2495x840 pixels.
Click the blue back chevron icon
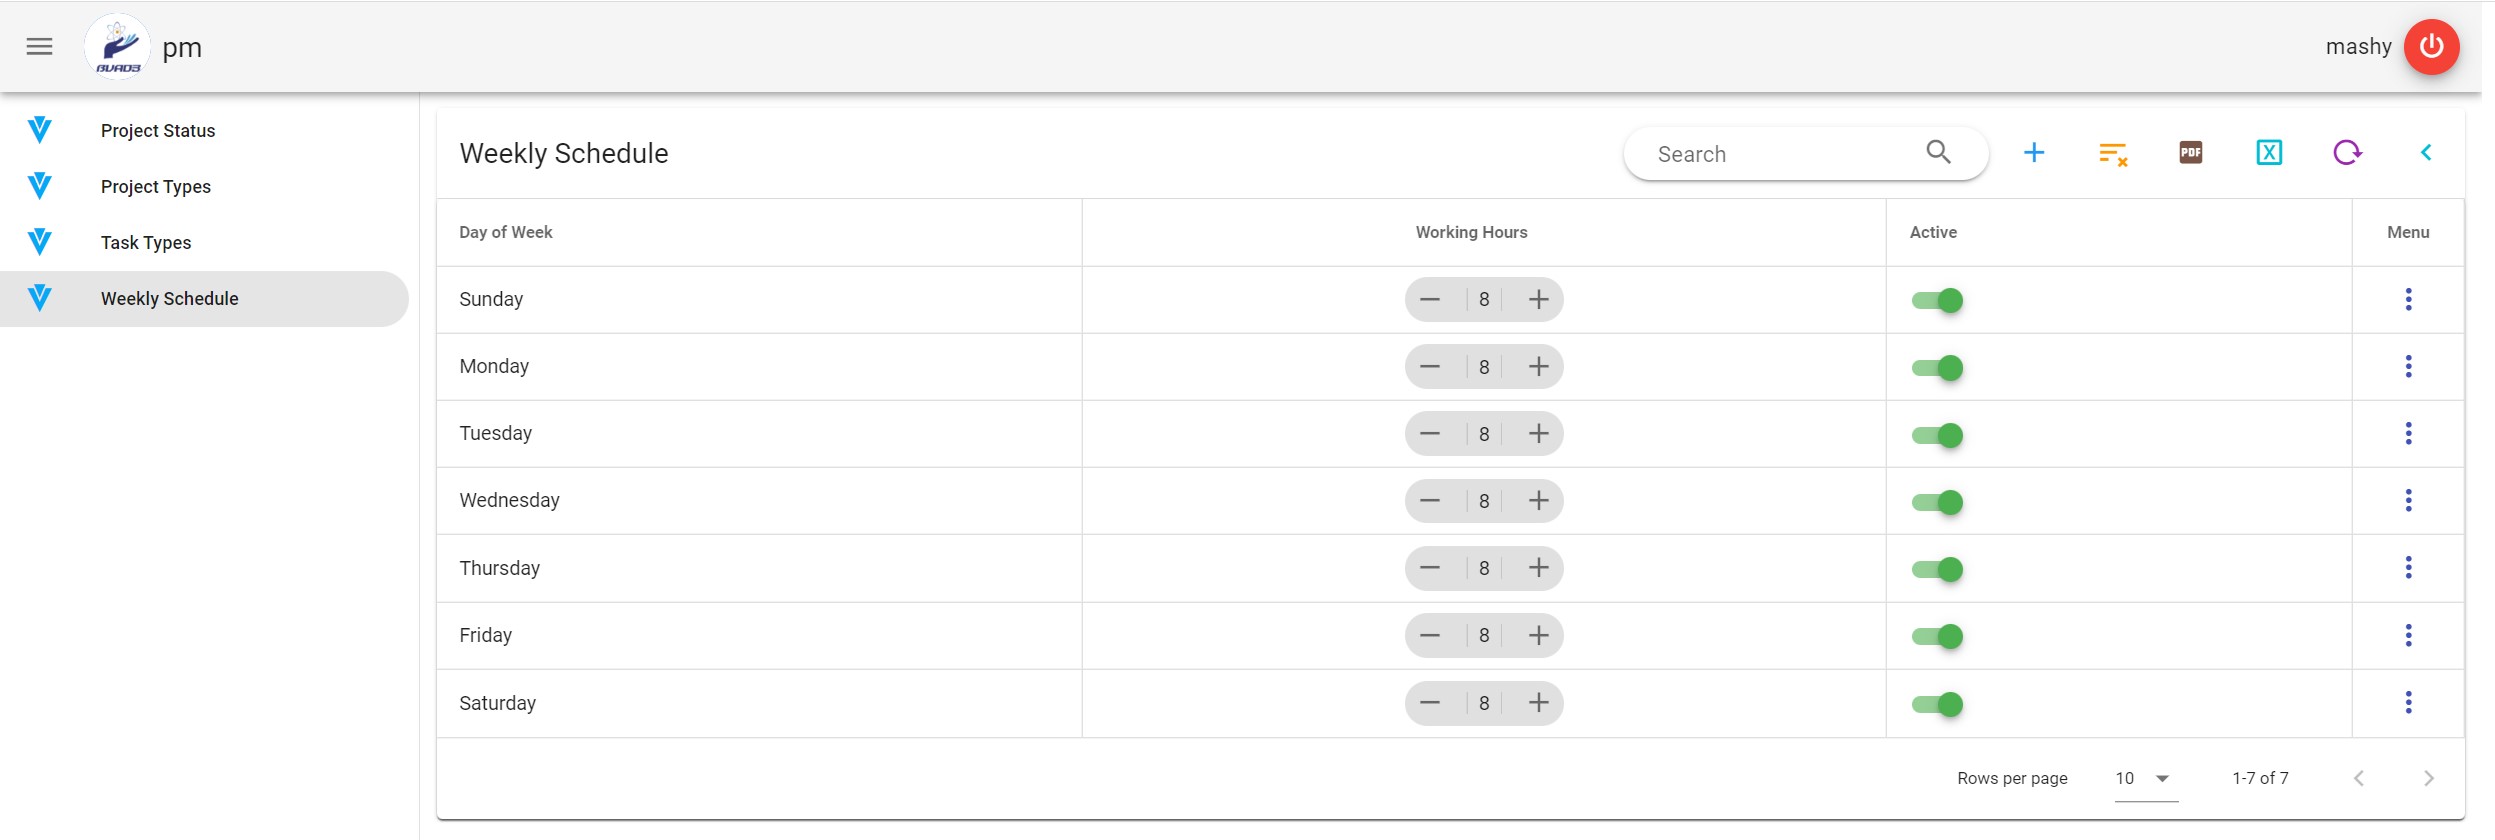(2425, 153)
